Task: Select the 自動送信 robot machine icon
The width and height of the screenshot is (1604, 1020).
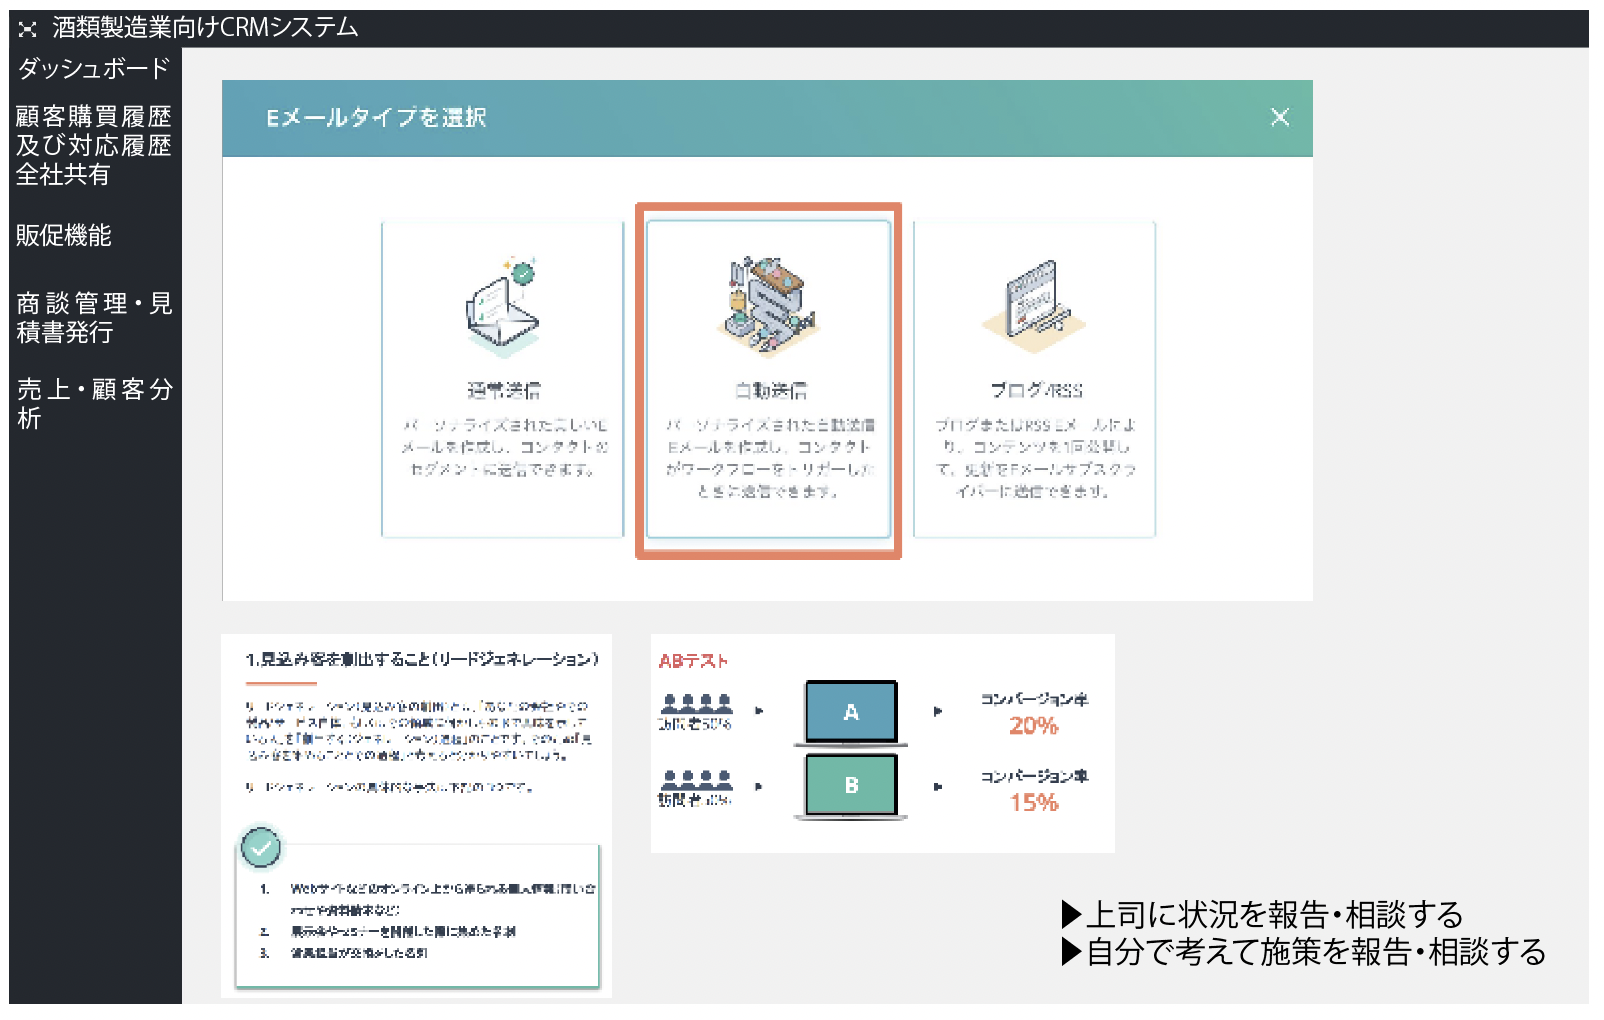Action: (768, 305)
